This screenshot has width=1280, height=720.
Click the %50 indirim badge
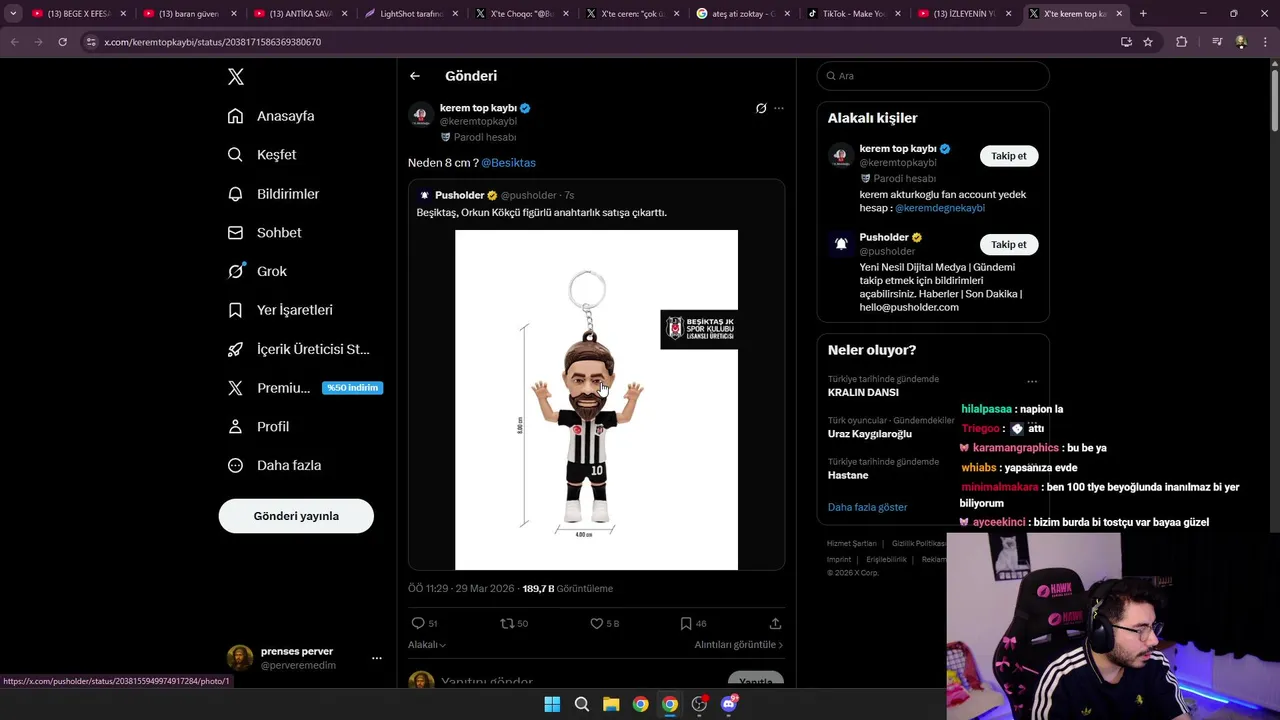(352, 388)
